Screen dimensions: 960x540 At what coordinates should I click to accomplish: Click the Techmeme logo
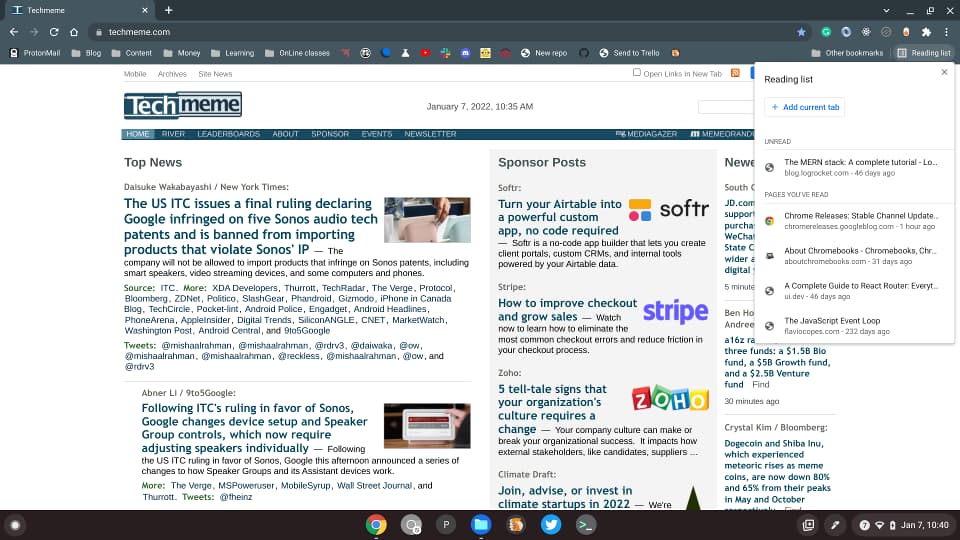(x=183, y=105)
